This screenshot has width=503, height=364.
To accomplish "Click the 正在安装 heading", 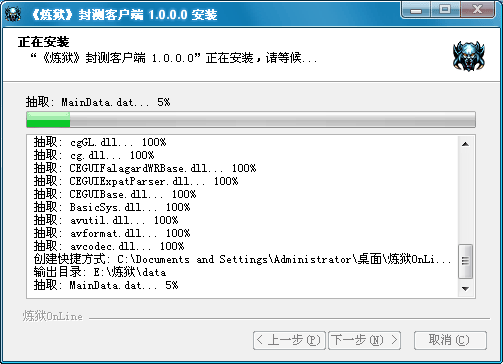I will coord(43,42).
